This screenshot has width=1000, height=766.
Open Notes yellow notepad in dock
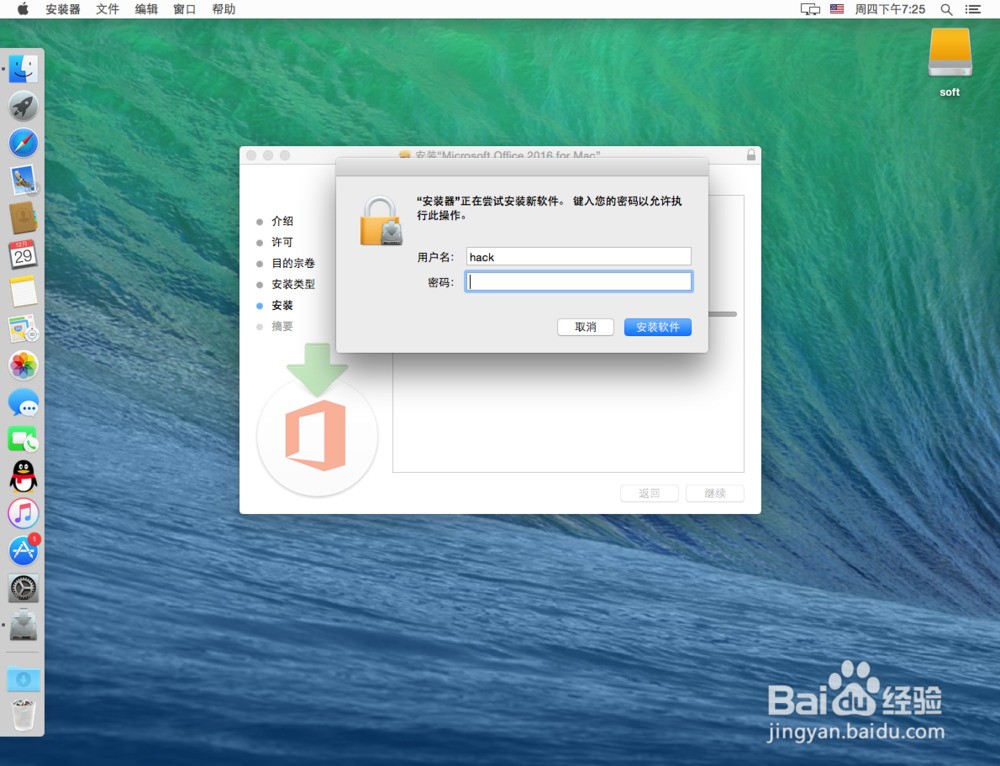[23, 291]
